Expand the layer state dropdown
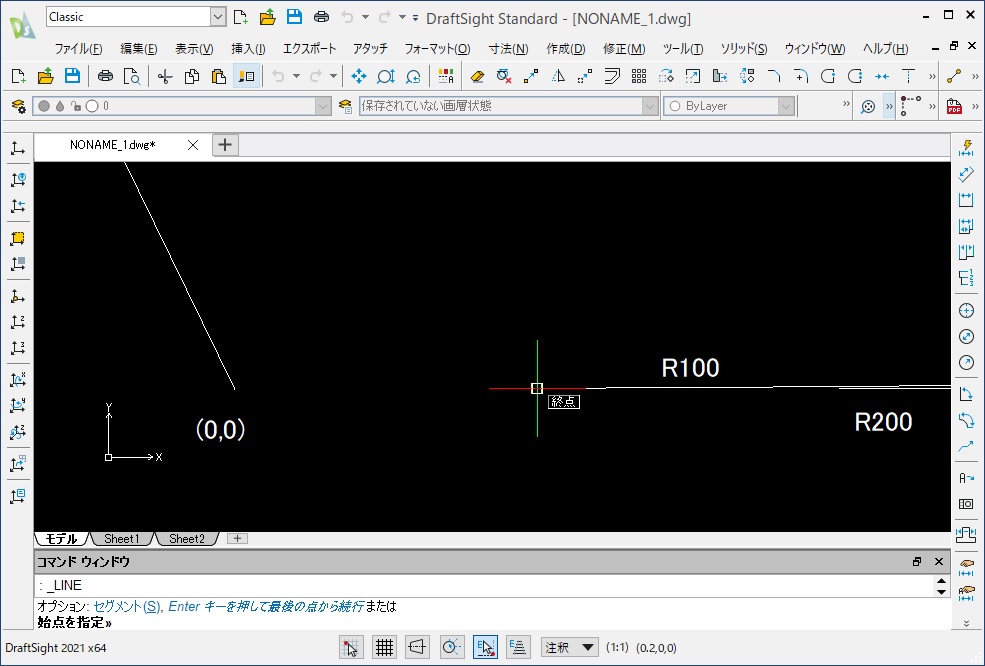 (650, 106)
